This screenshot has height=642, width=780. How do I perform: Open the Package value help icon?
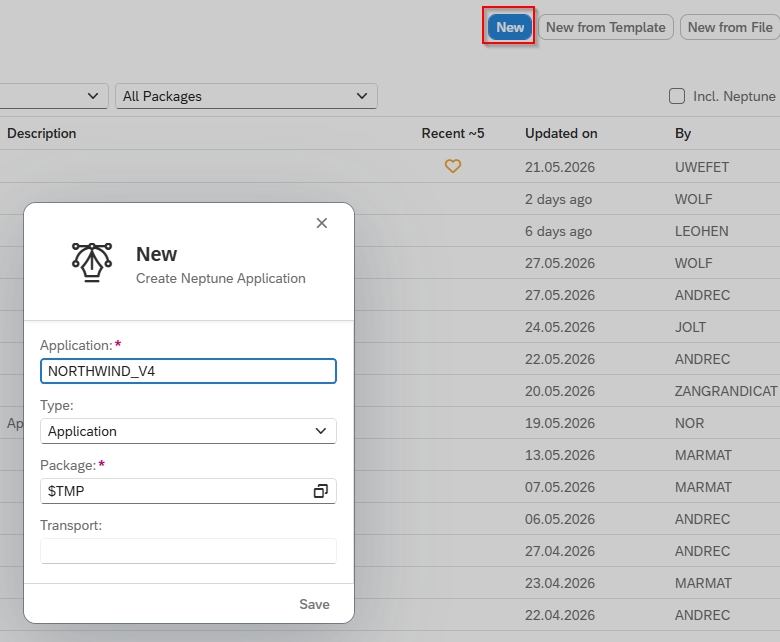click(321, 491)
